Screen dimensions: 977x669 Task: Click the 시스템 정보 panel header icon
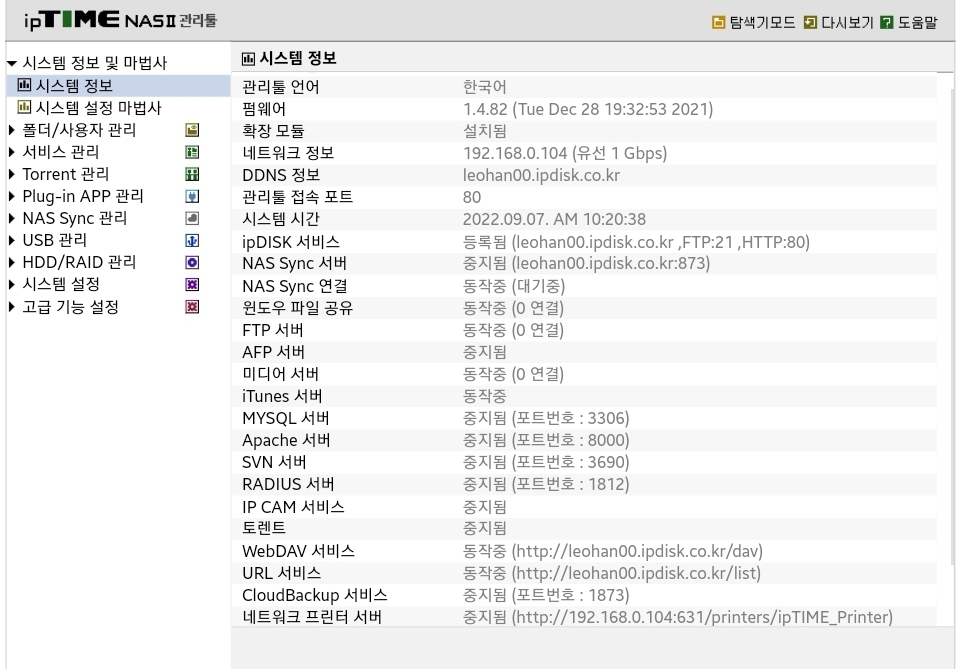(248, 59)
